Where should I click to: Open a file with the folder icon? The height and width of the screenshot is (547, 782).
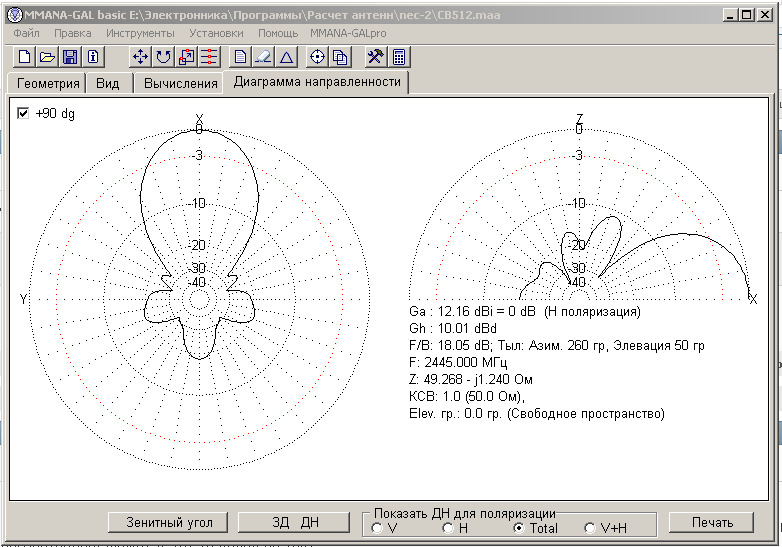coord(47,57)
